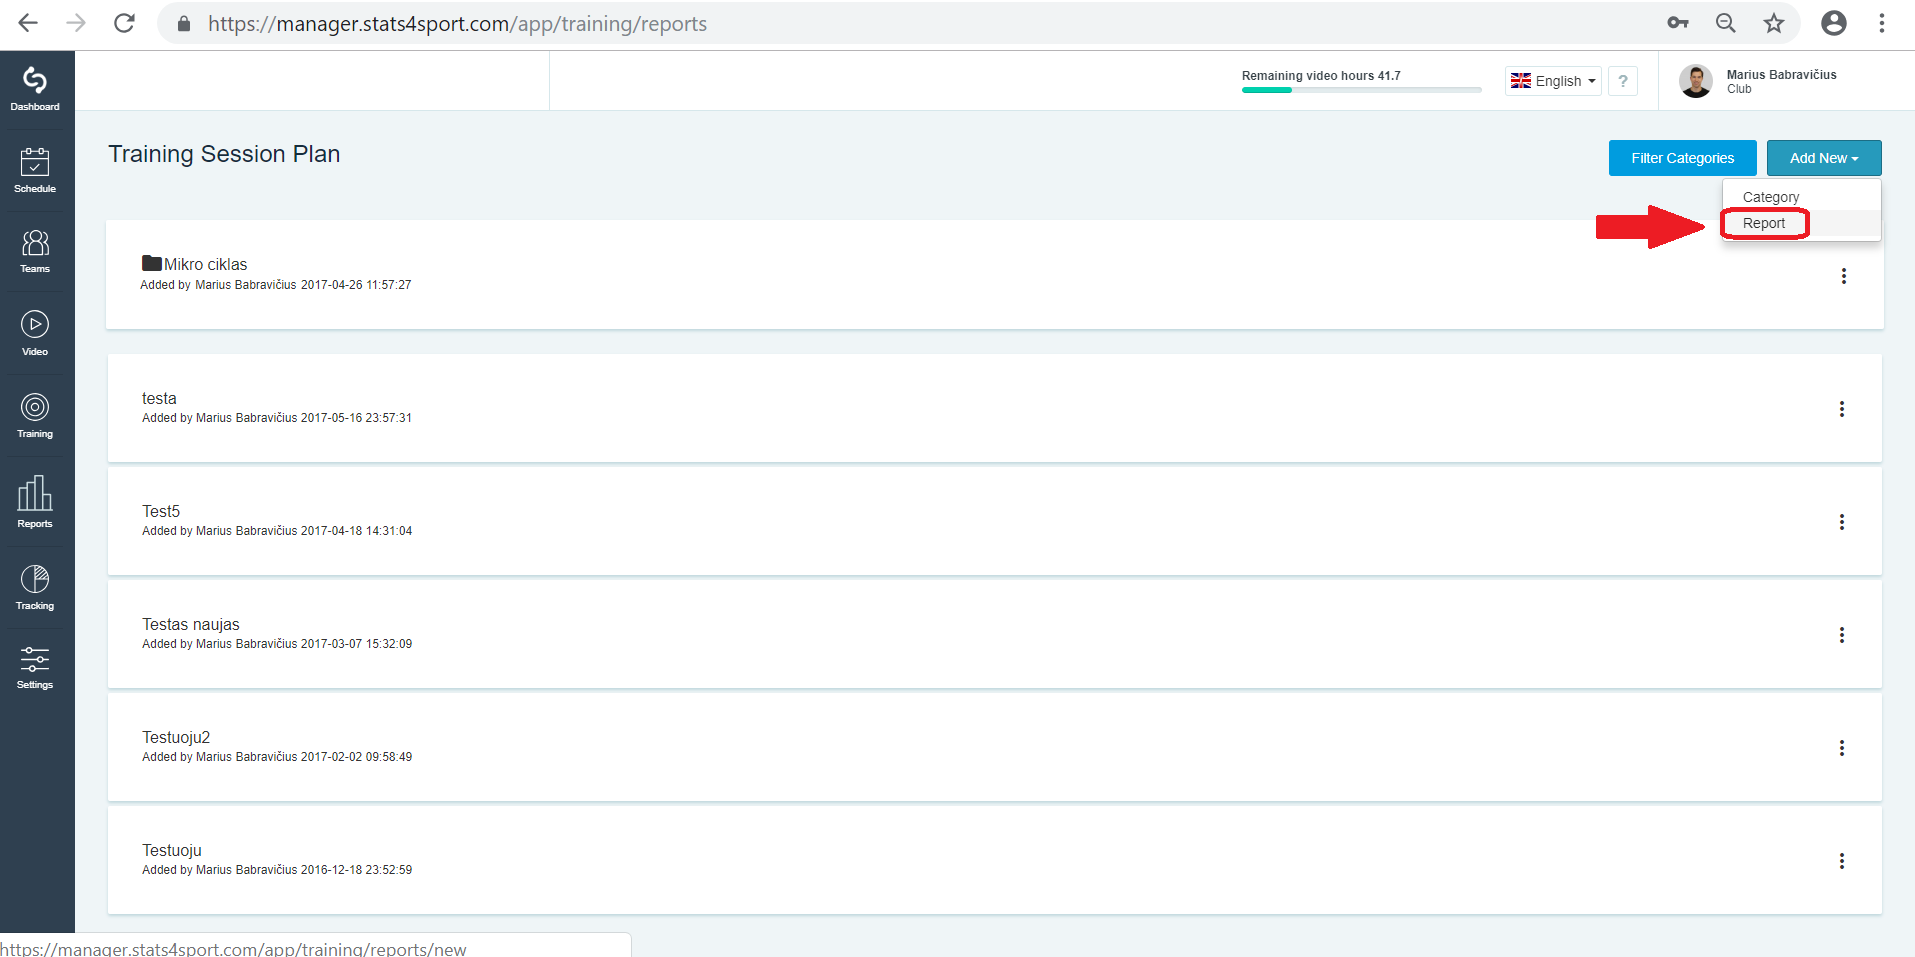Screen dimensions: 1915x957
Task: Open the Test5 training plan
Action: click(161, 511)
